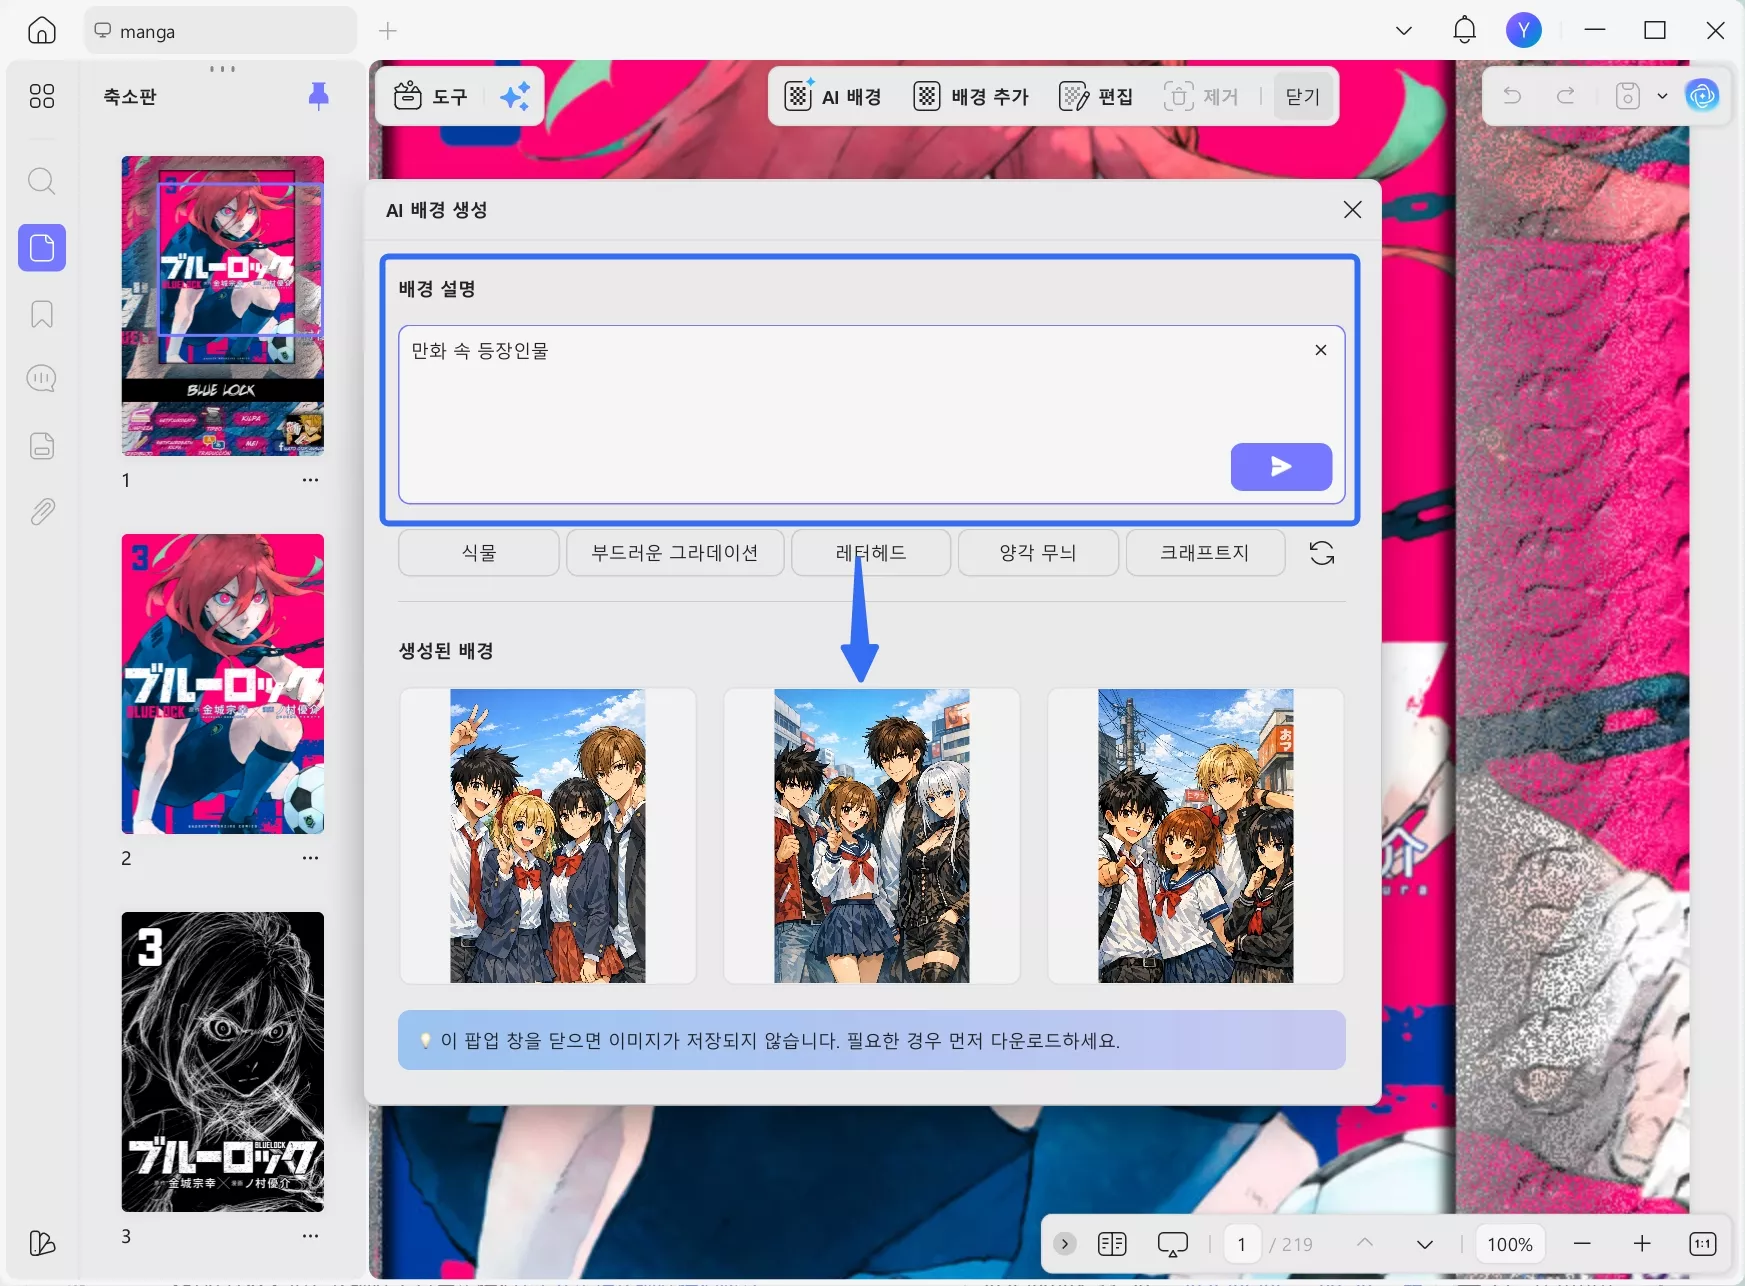Open the attachments paperclip icon
Viewport: 1745px width, 1286px height.
point(42,512)
